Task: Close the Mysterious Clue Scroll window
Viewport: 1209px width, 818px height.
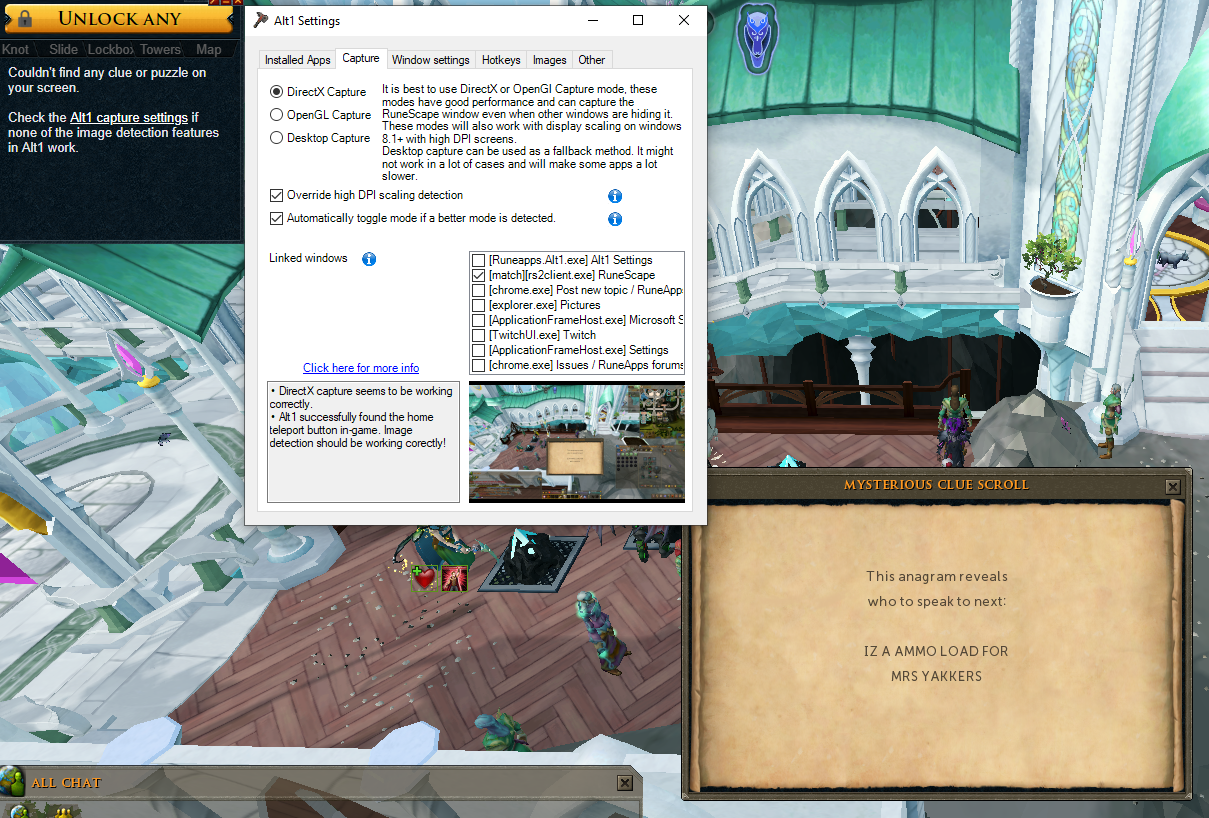Action: click(x=1172, y=486)
